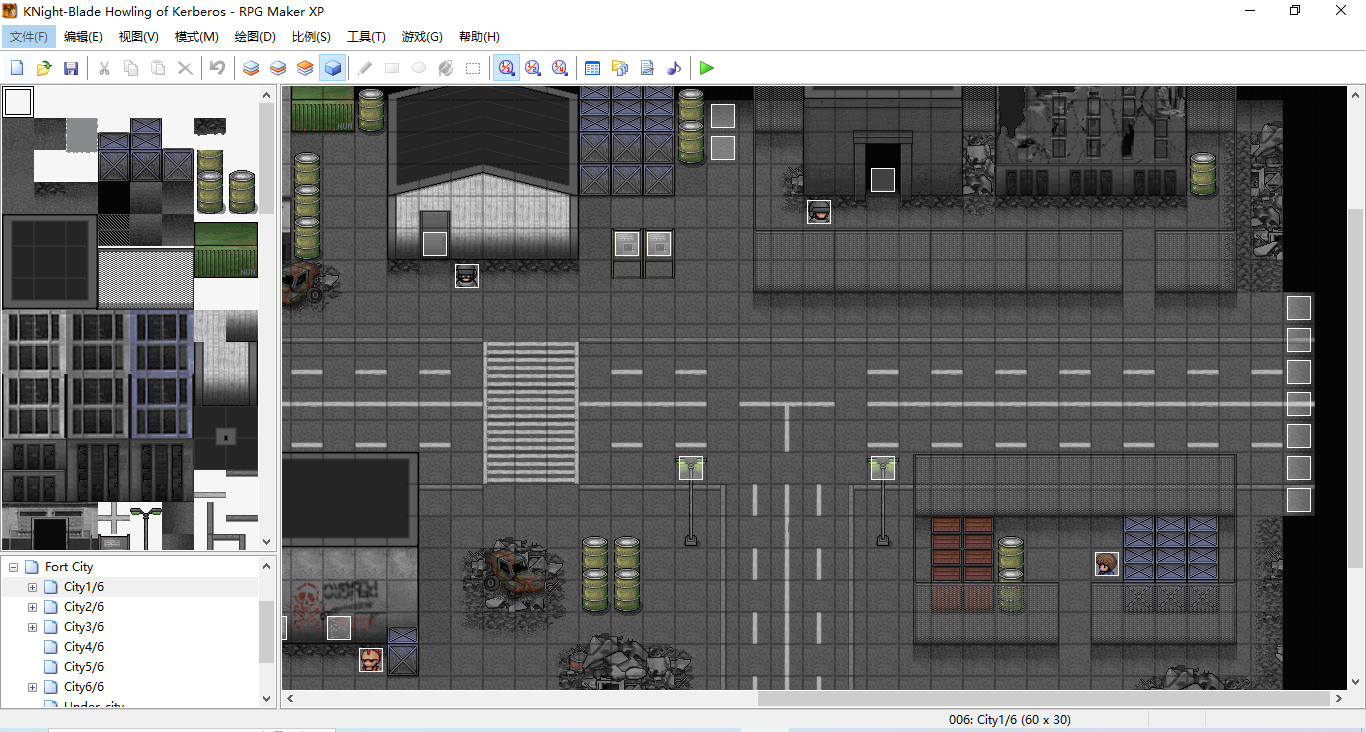
Task: Select the Rectangle drawing tool
Action: click(392, 68)
